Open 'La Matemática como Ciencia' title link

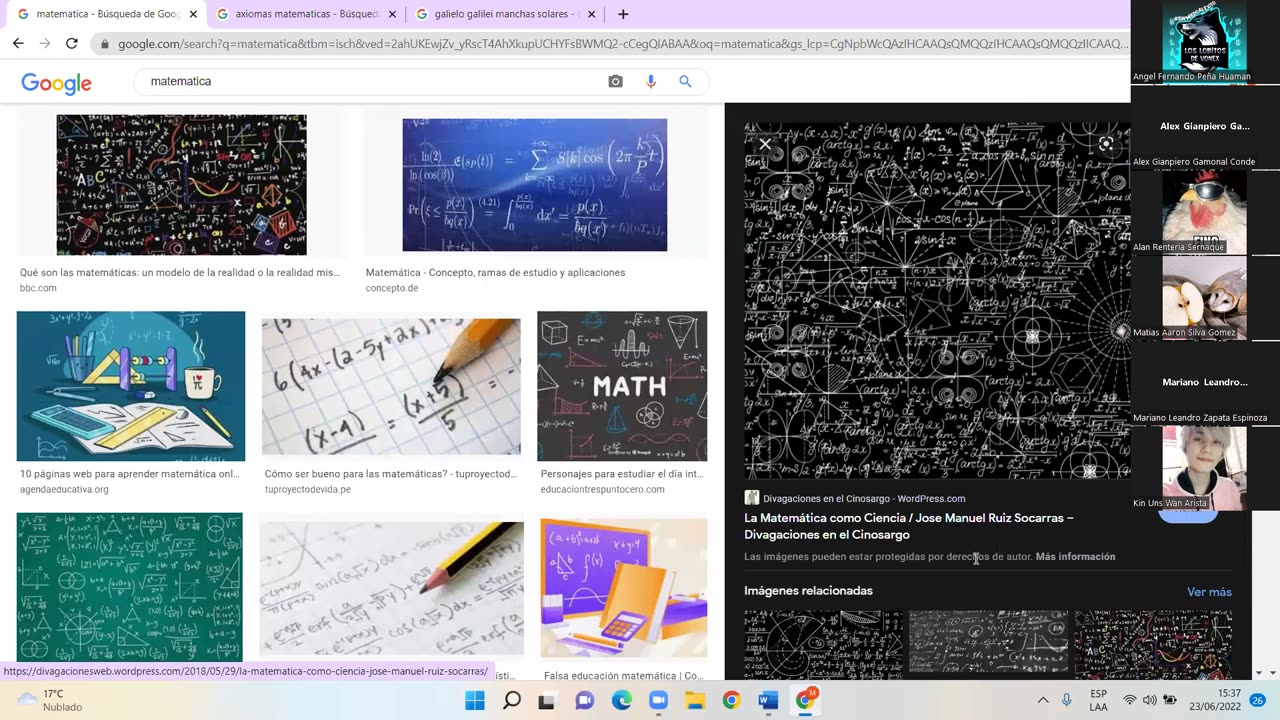point(909,526)
